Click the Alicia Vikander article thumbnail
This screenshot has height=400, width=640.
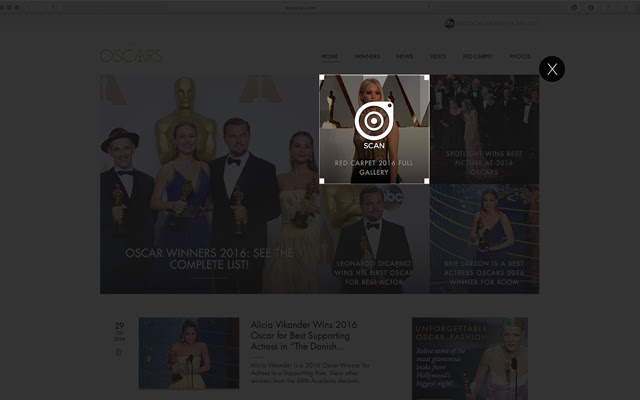(x=189, y=353)
